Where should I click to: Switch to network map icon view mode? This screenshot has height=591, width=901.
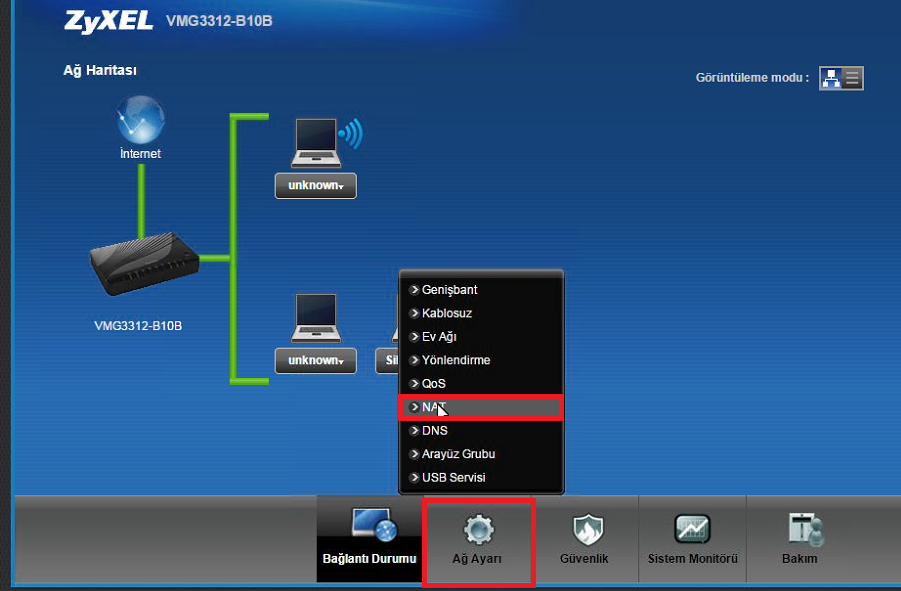(830, 78)
